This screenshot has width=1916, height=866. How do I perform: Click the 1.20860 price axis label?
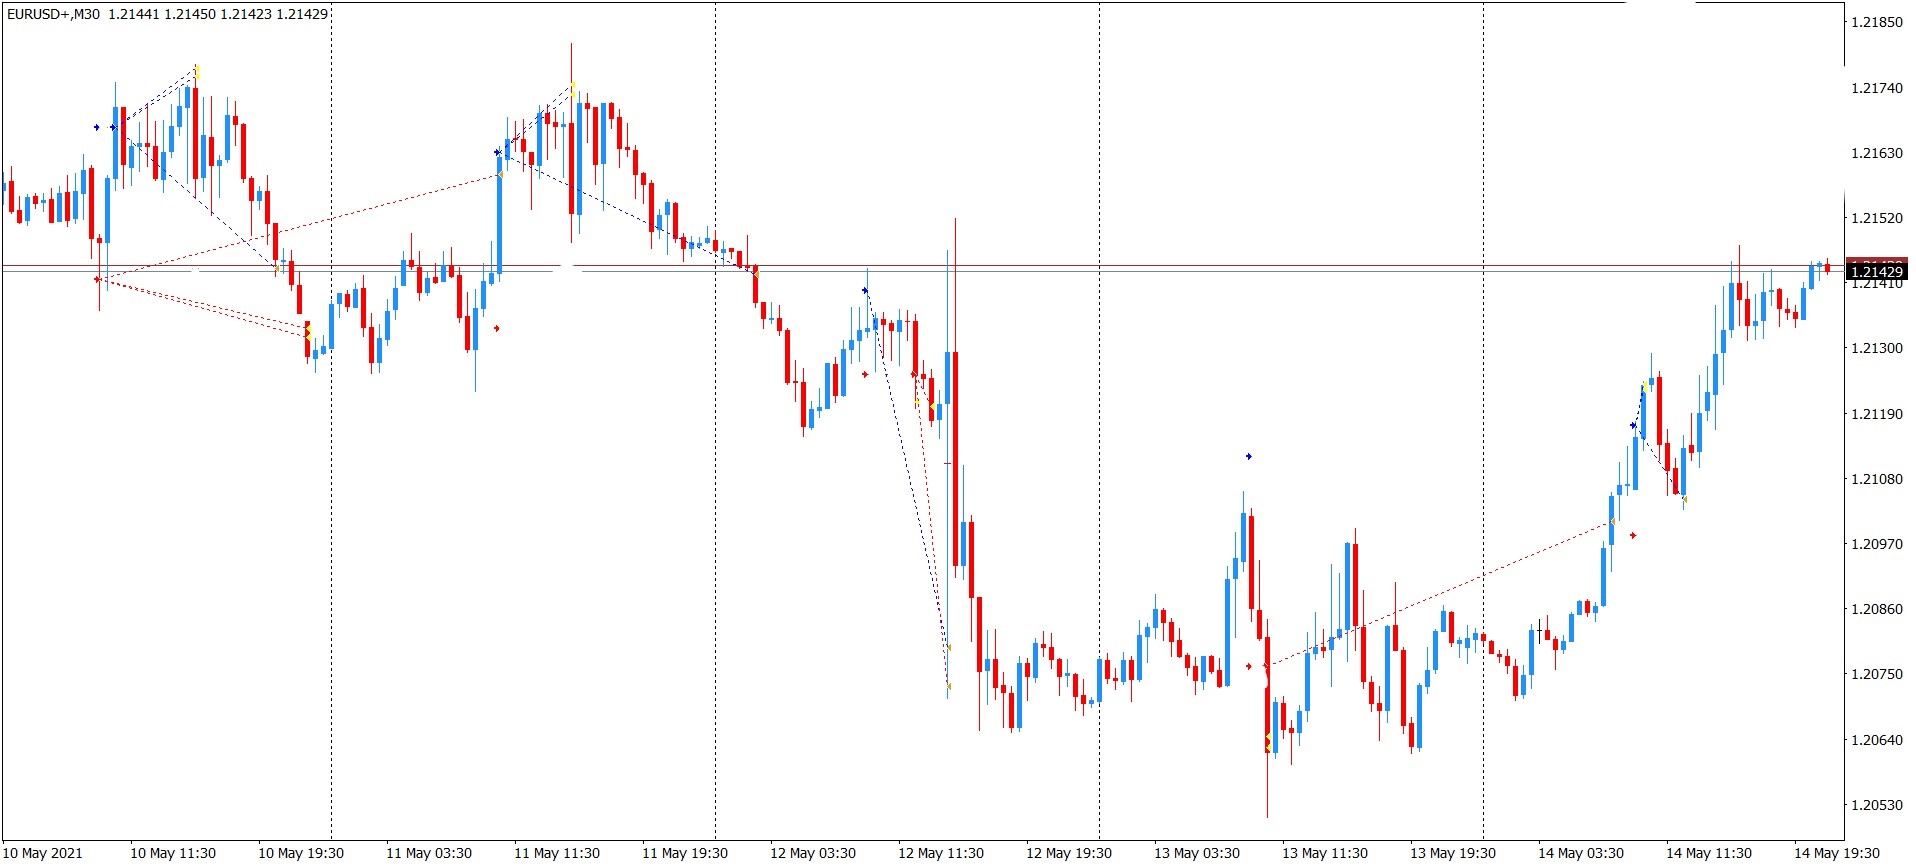pos(1877,609)
